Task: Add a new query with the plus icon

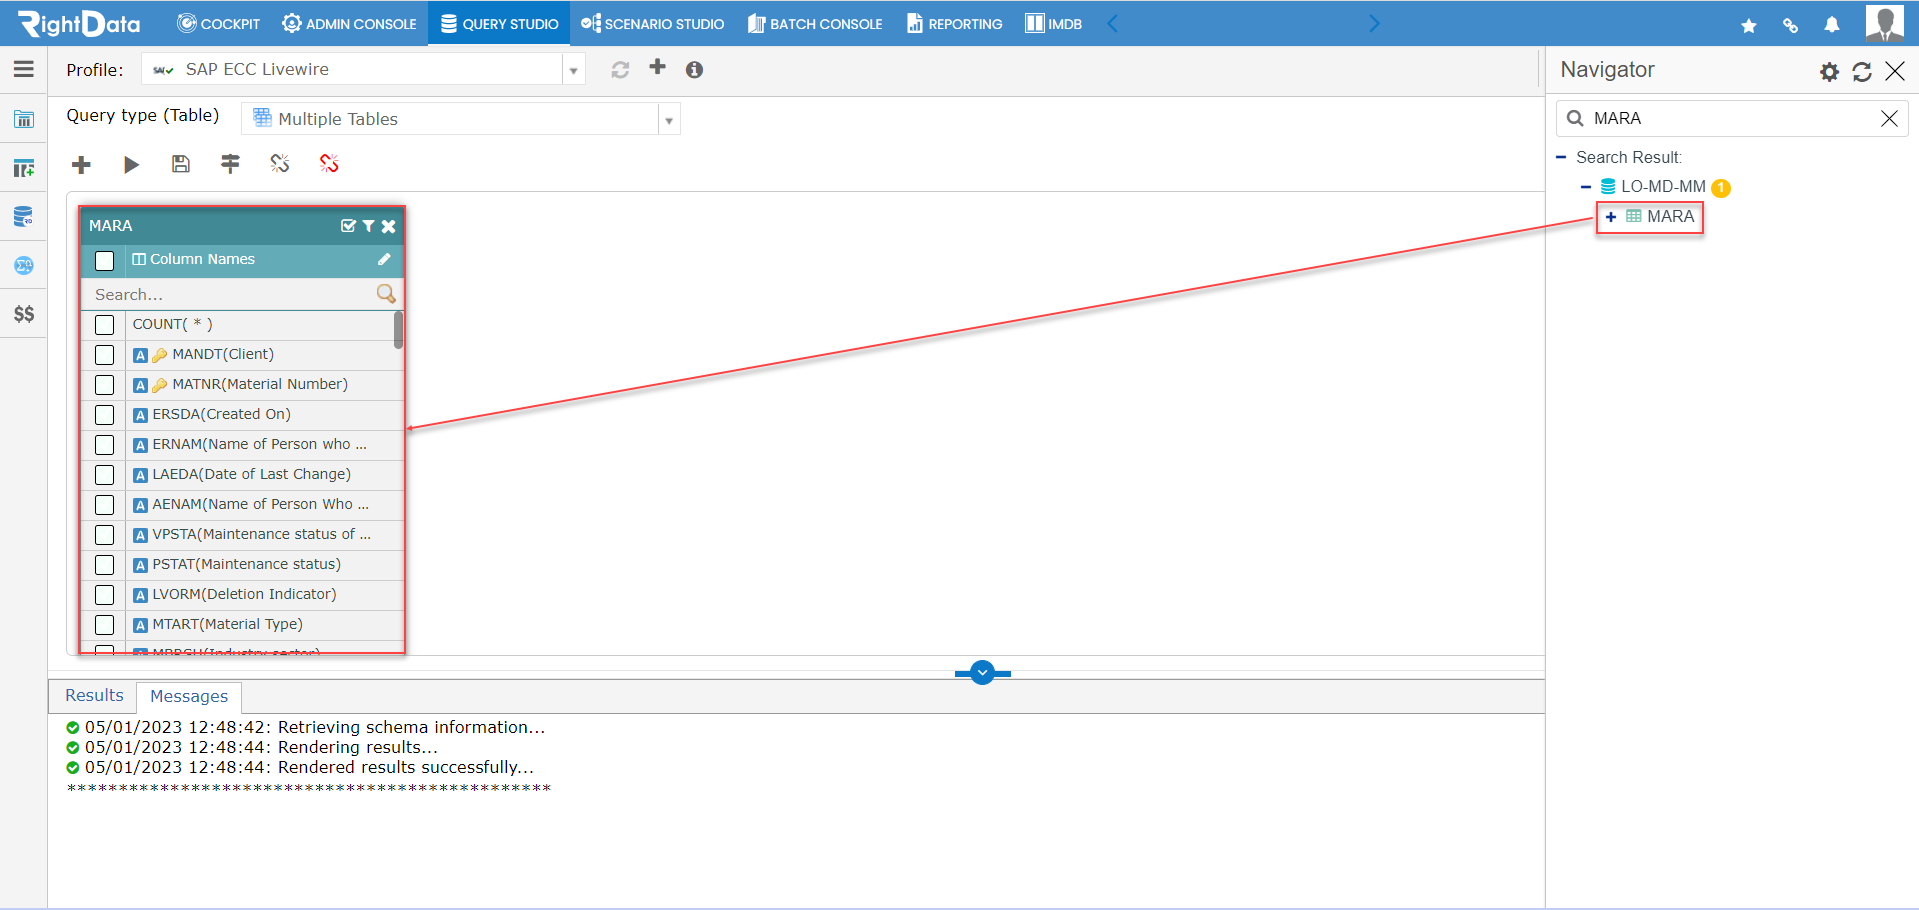Action: coord(80,164)
